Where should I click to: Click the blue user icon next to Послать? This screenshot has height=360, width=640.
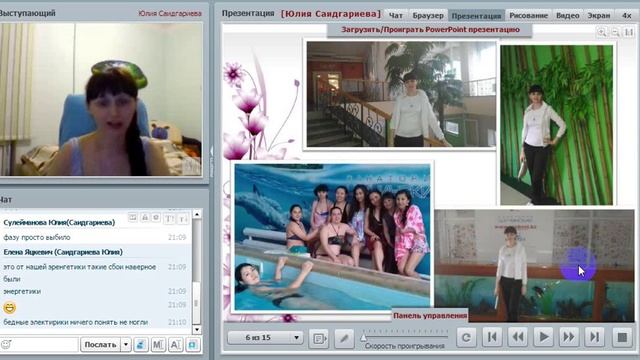[x=140, y=345]
